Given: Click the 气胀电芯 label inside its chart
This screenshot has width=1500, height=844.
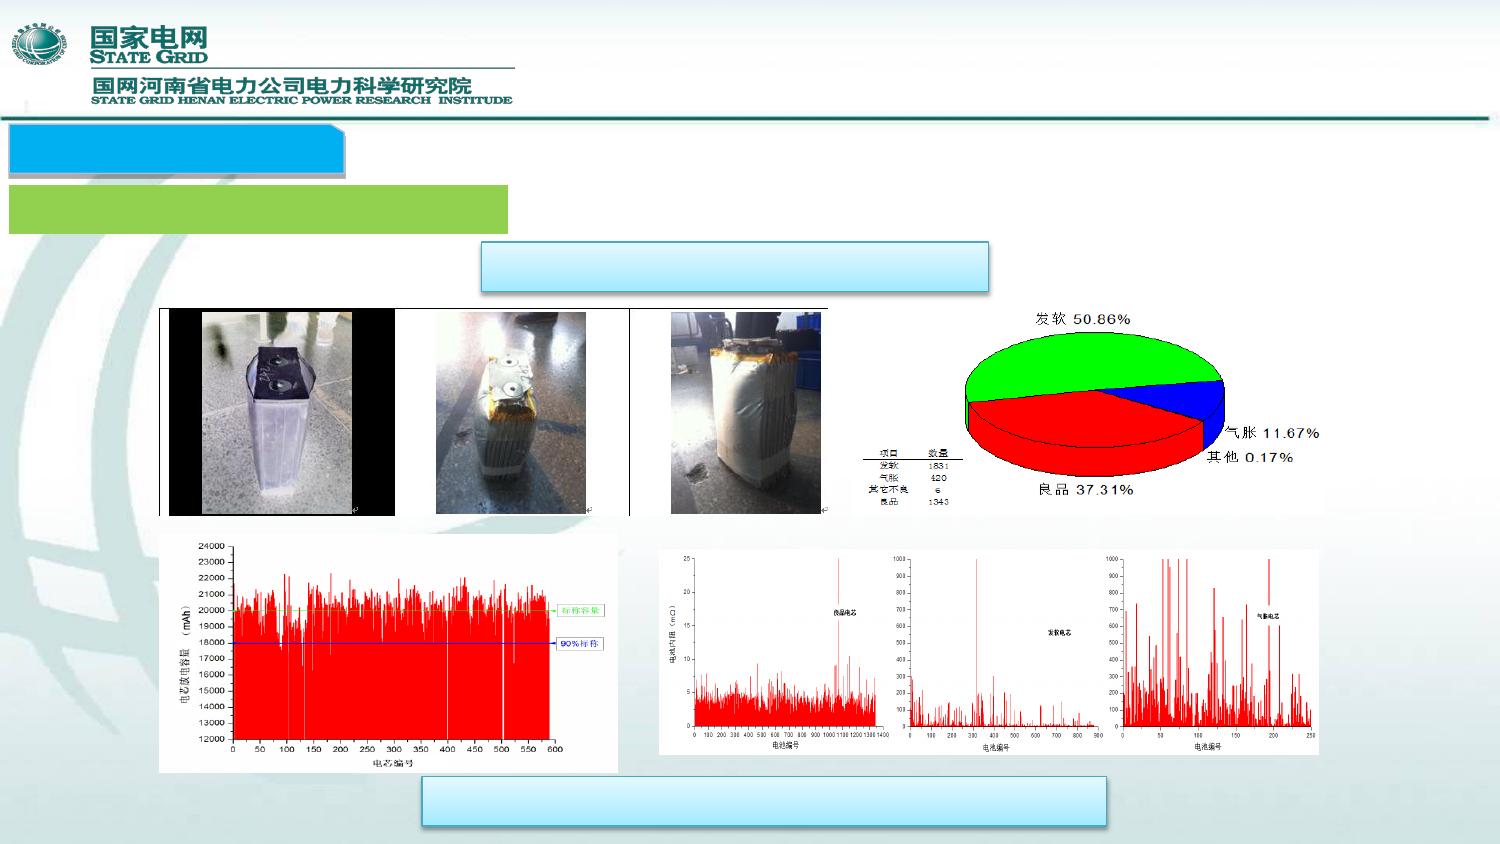Looking at the screenshot, I should click(1268, 616).
